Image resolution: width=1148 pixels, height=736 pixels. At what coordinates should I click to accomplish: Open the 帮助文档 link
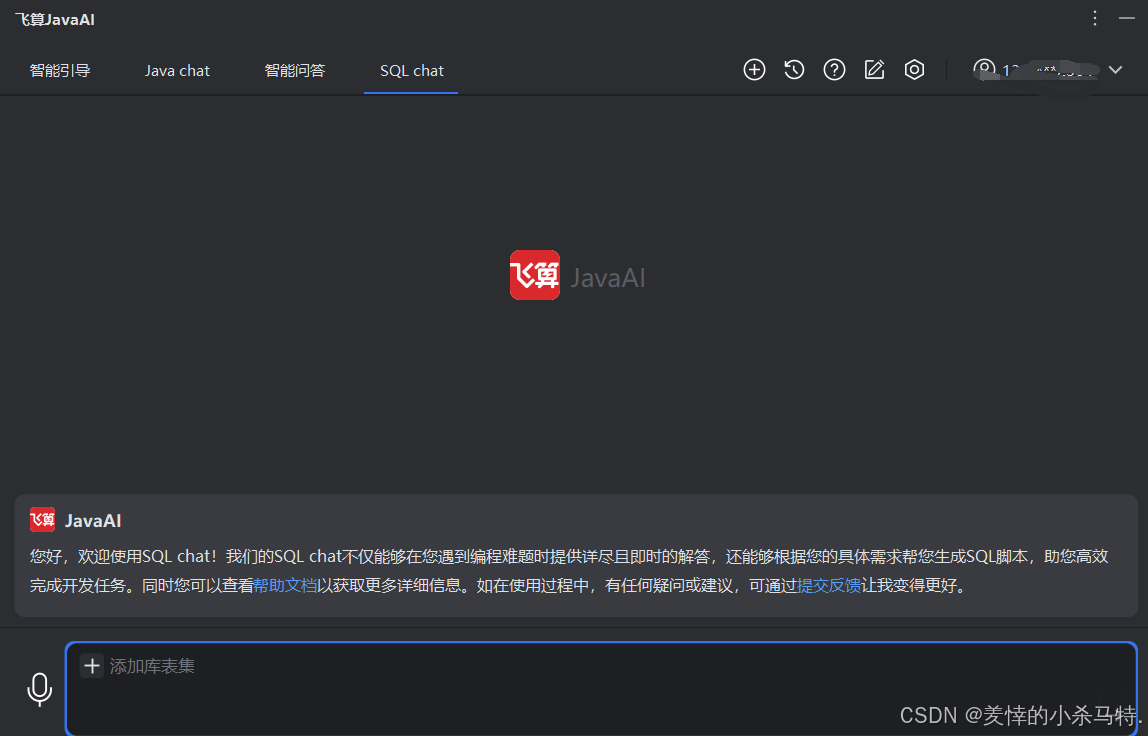tap(285, 586)
